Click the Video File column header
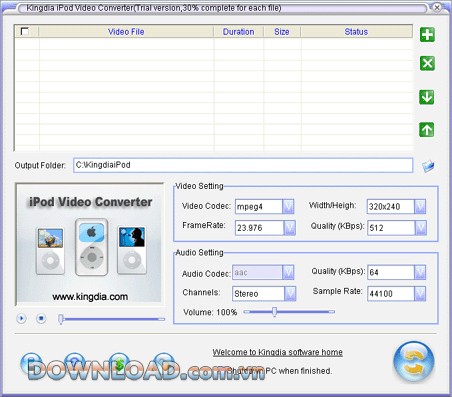 click(x=126, y=32)
